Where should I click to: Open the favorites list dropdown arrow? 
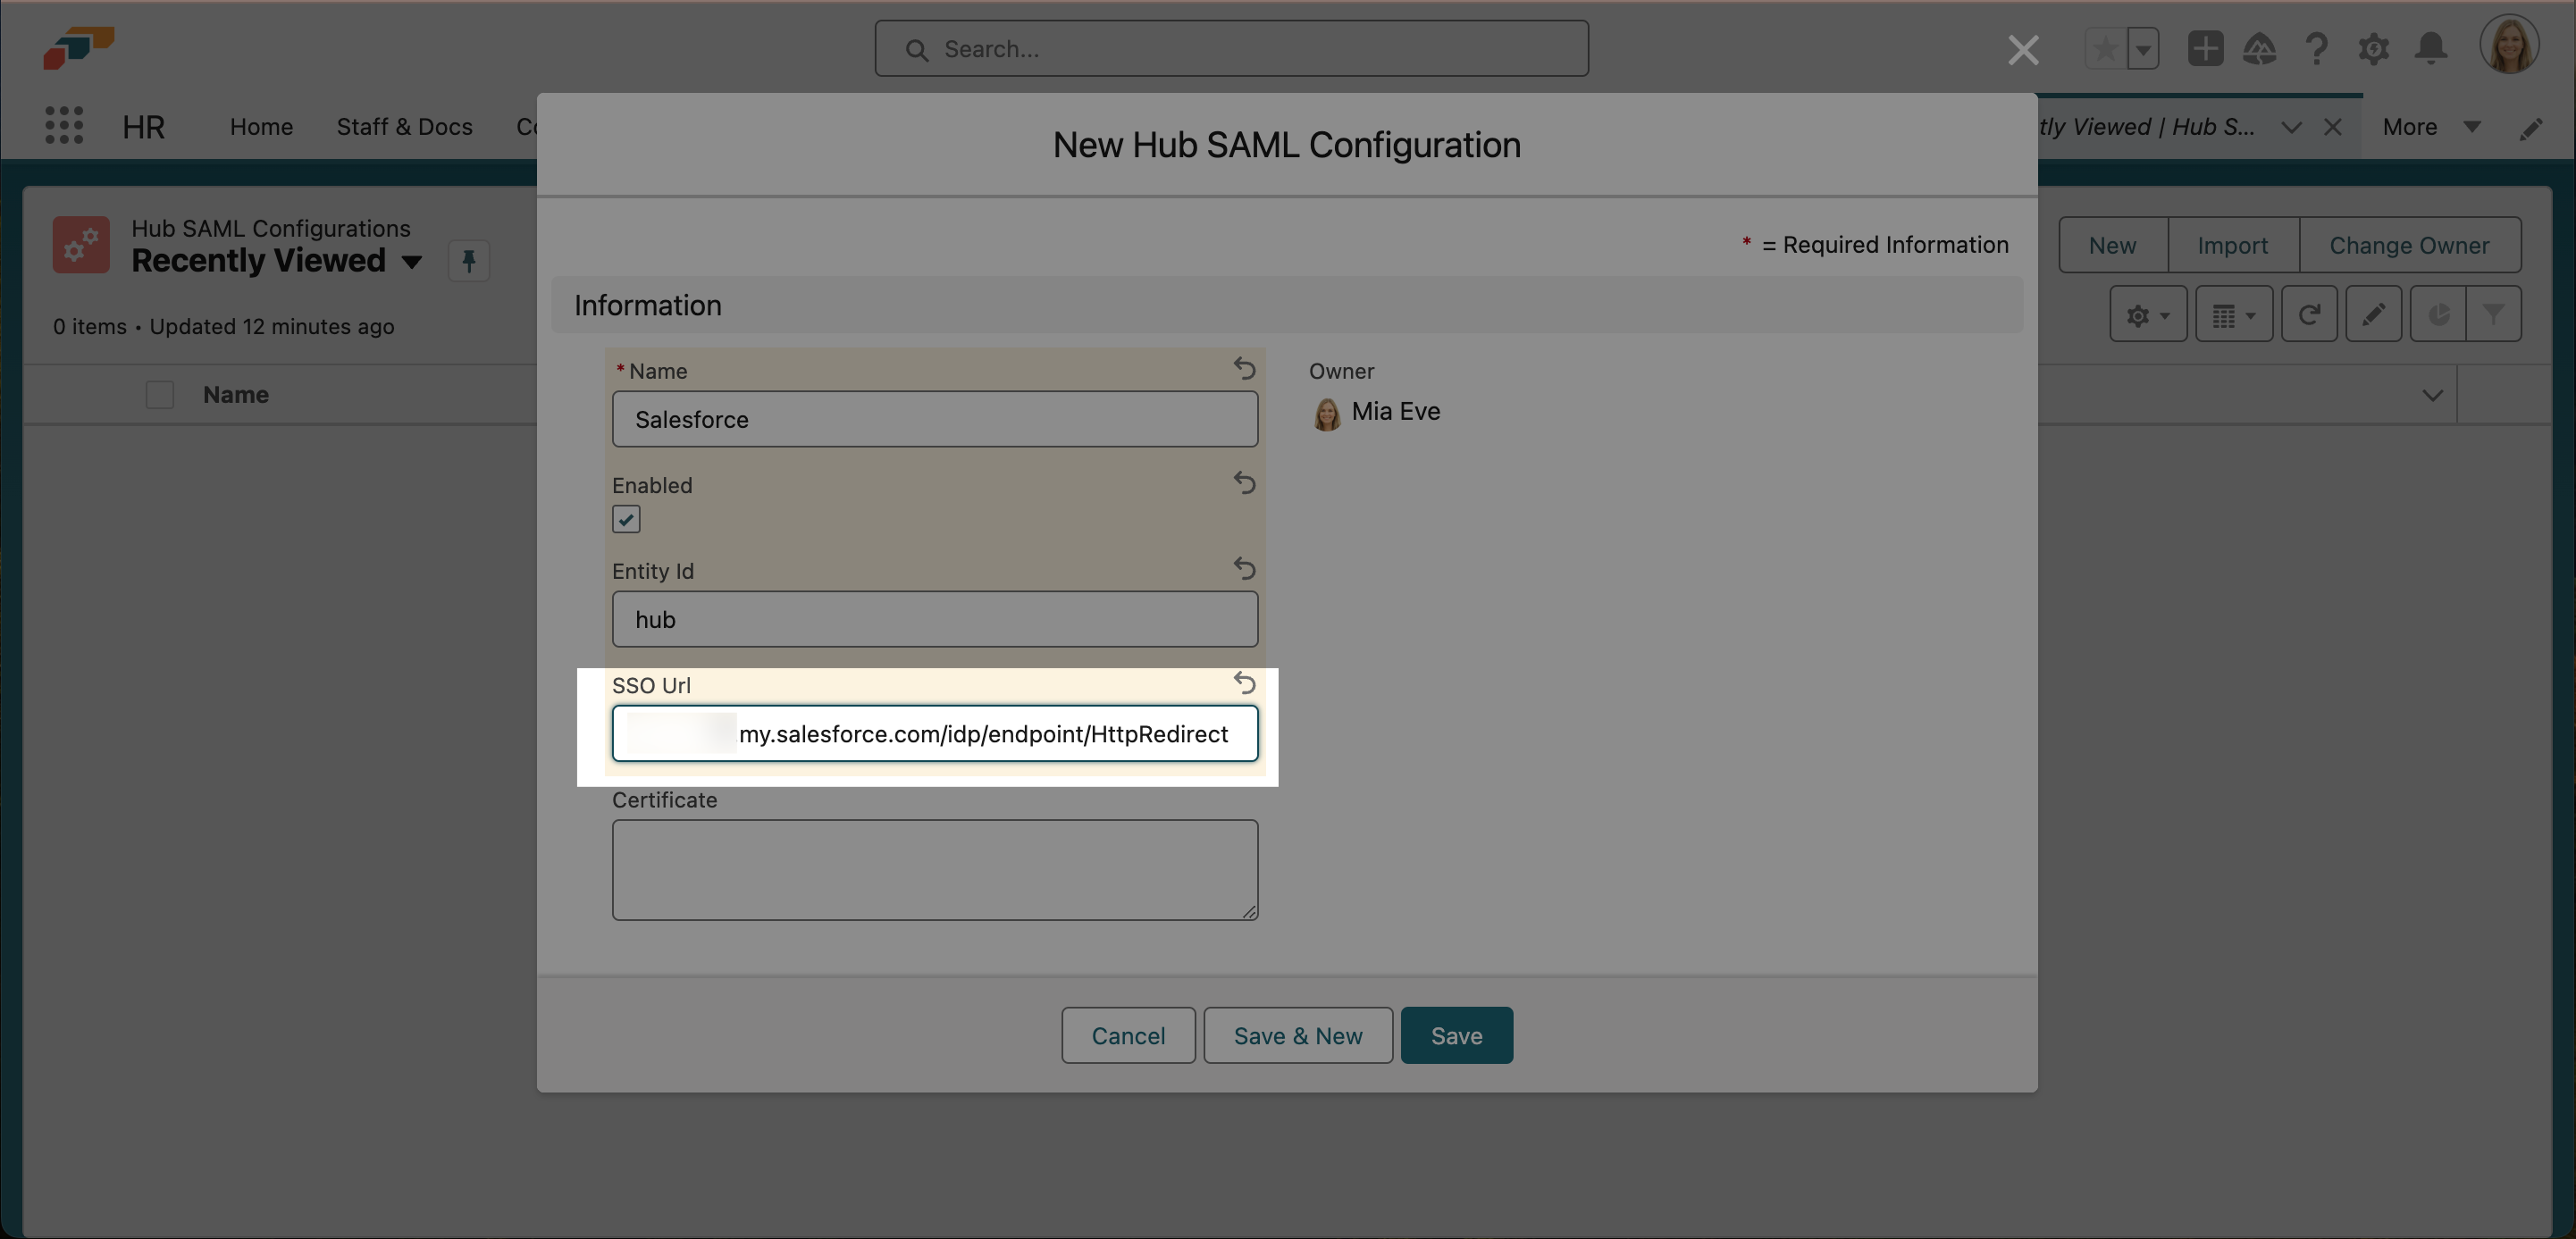pyautogui.click(x=2143, y=48)
